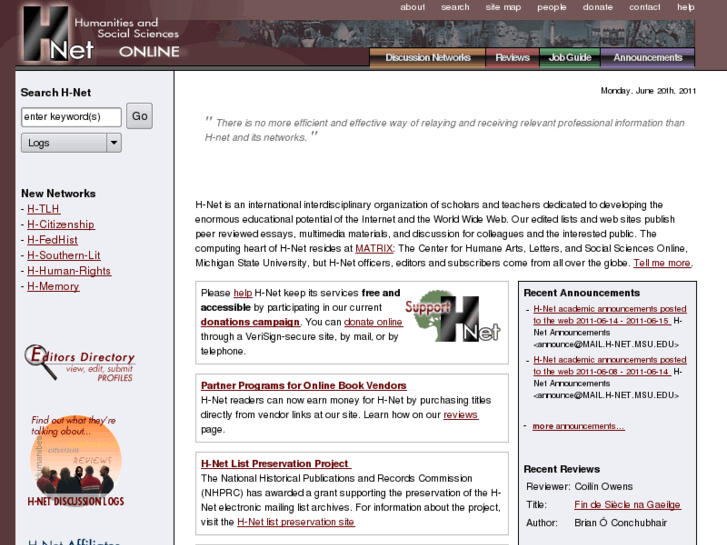
Task: Click the Search H-Net heading
Action: click(x=56, y=92)
